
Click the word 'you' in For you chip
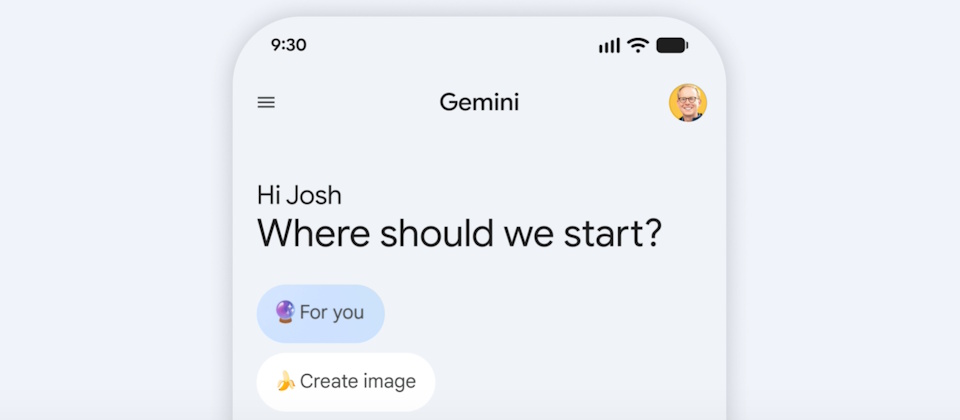348,313
